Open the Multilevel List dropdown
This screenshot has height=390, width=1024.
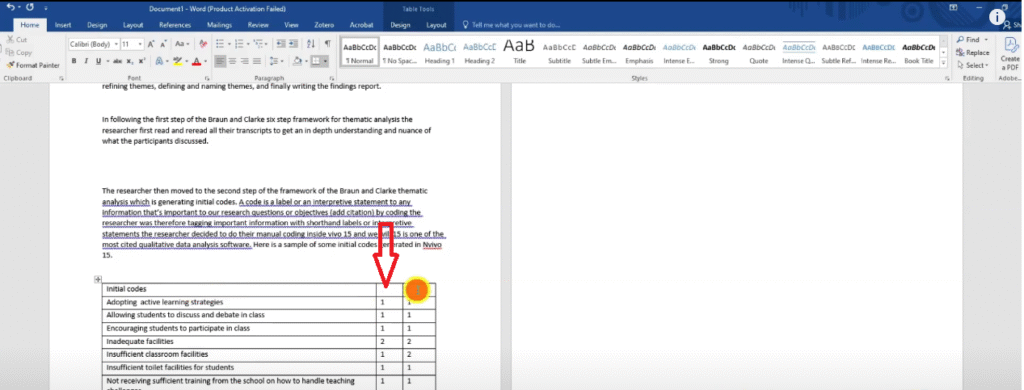(x=266, y=44)
